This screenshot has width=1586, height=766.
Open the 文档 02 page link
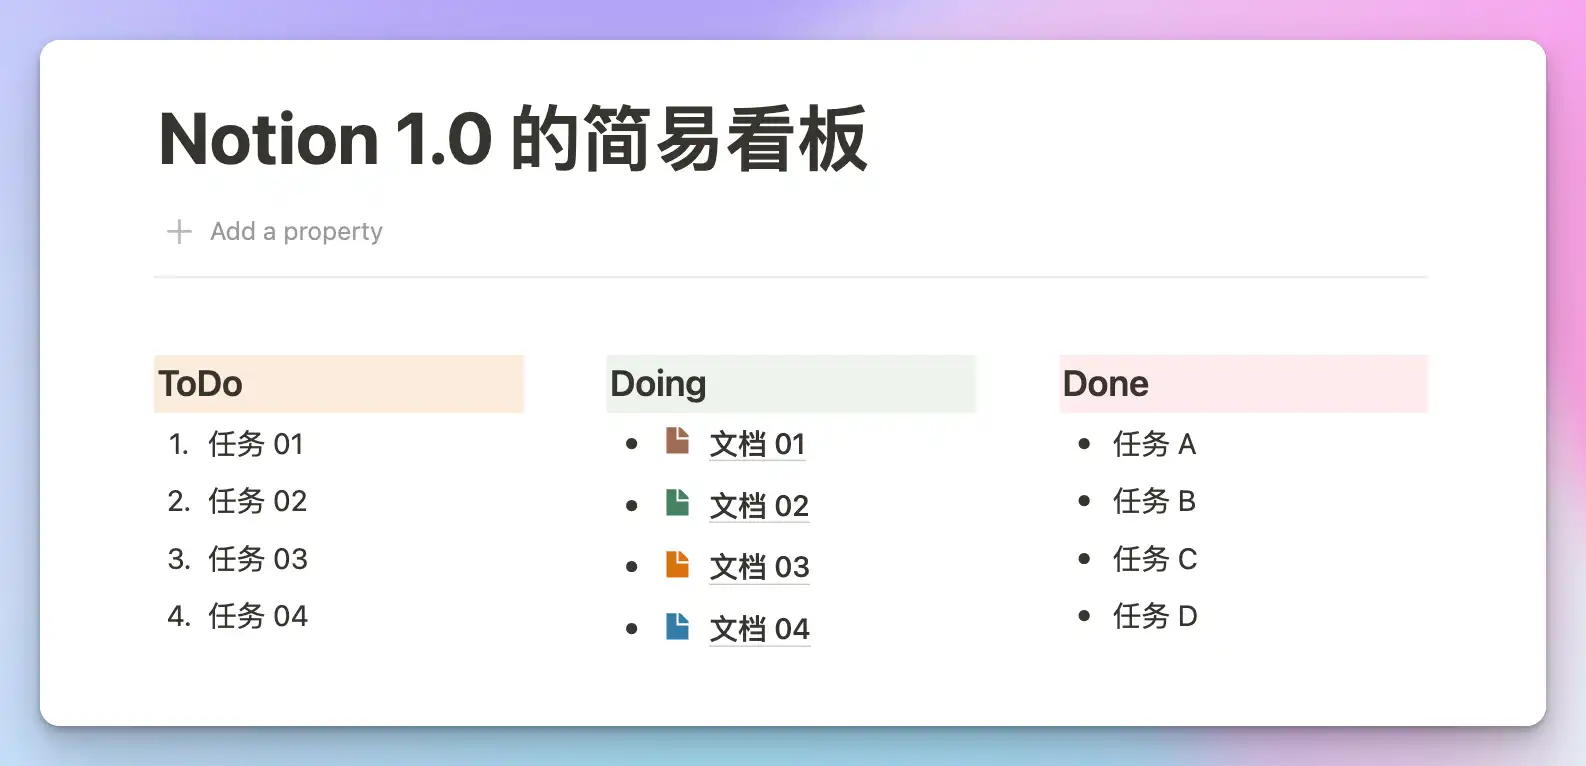tap(759, 506)
